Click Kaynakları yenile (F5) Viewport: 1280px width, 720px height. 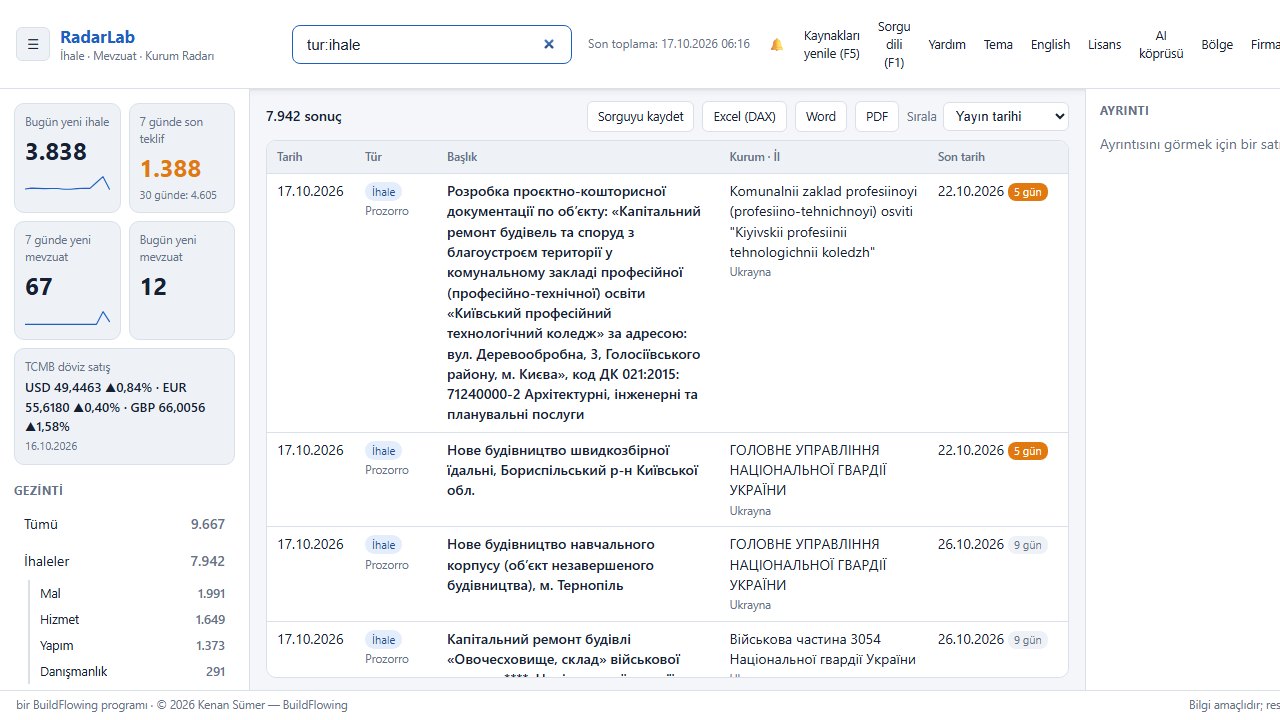[x=832, y=44]
